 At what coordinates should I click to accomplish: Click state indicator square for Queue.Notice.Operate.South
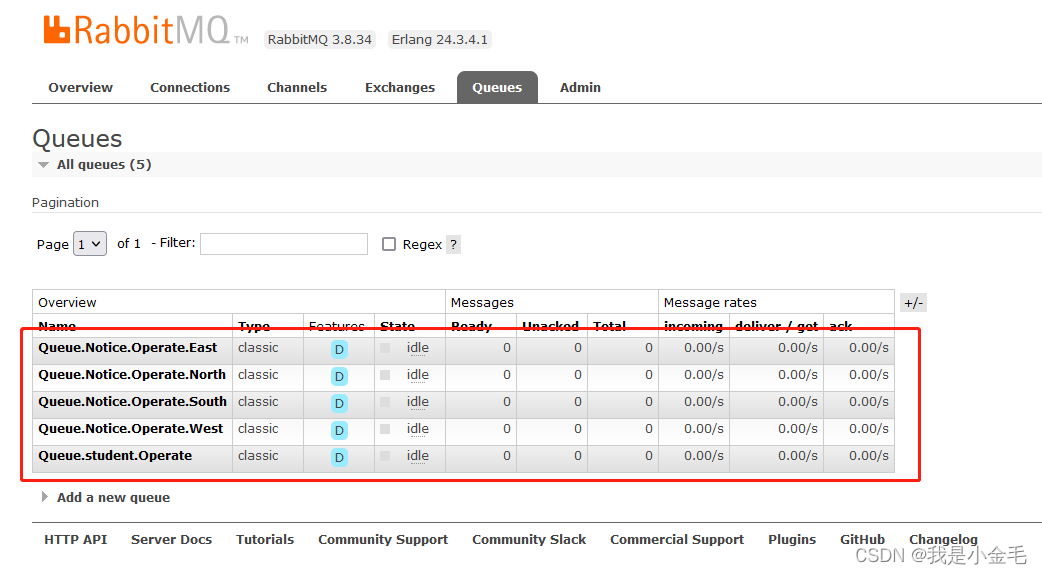[385, 402]
